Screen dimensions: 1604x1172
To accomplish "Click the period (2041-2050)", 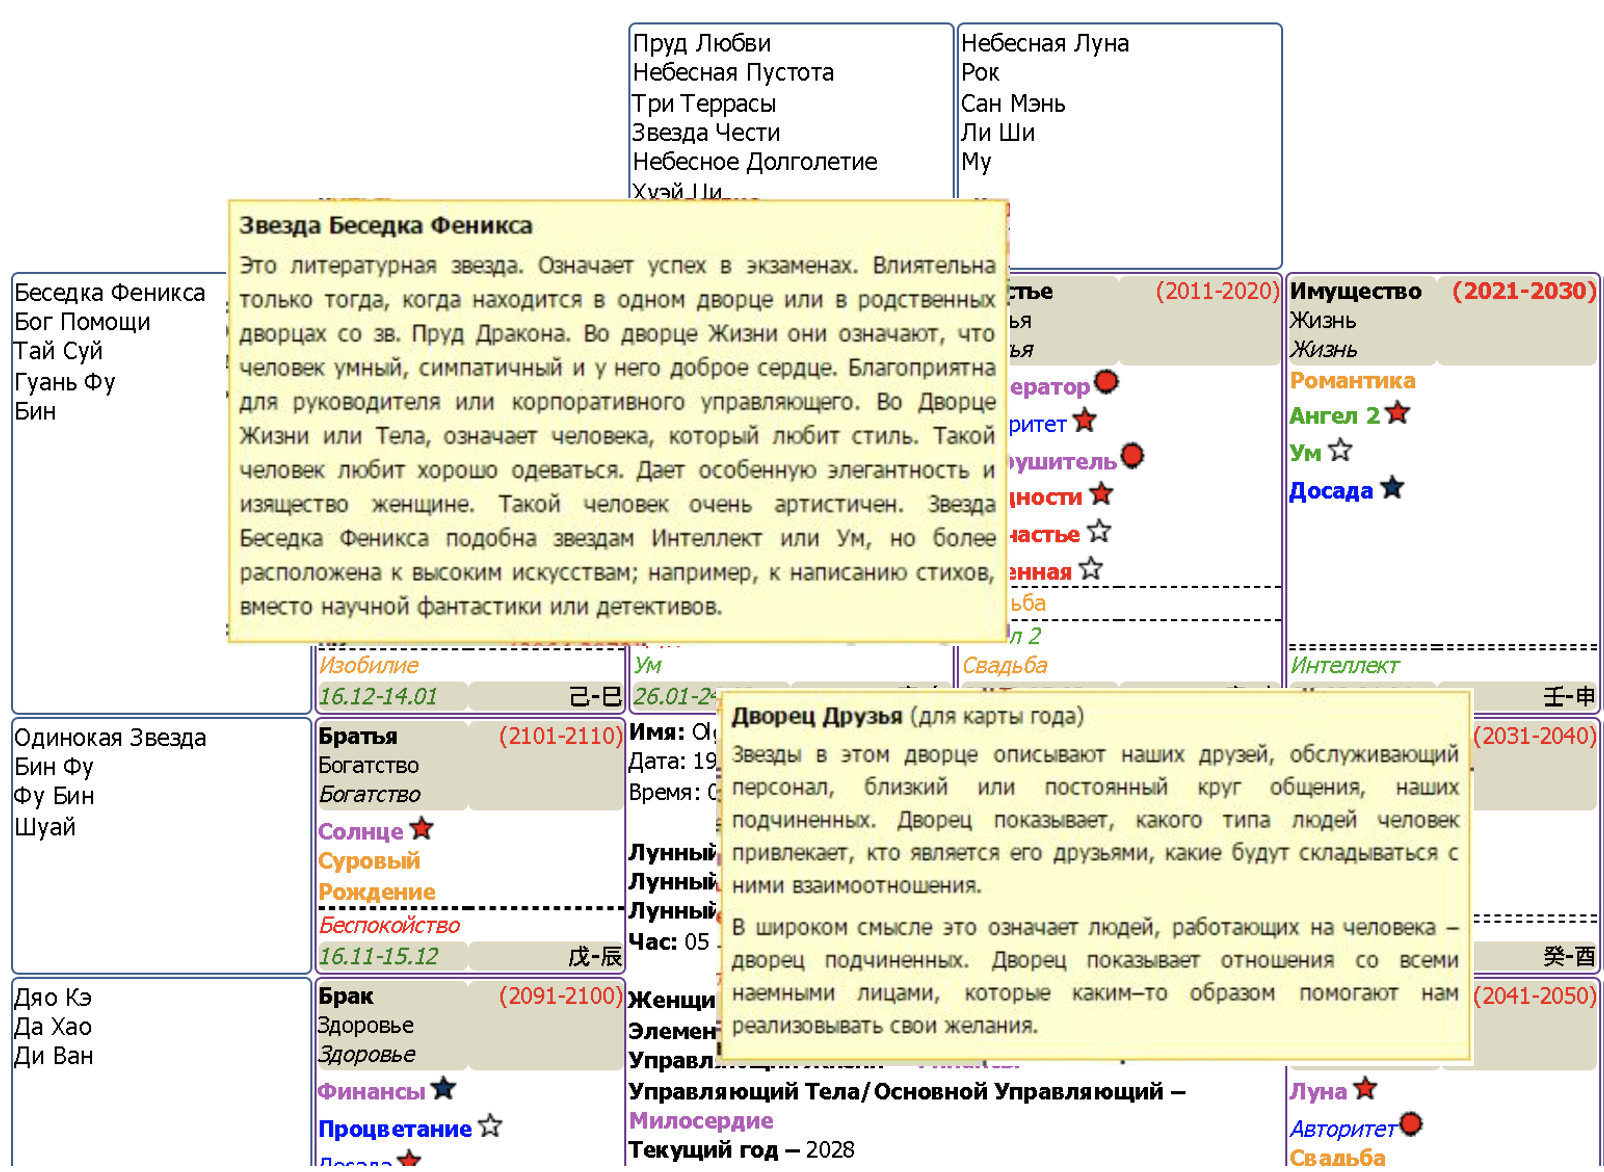I will click(x=1535, y=997).
